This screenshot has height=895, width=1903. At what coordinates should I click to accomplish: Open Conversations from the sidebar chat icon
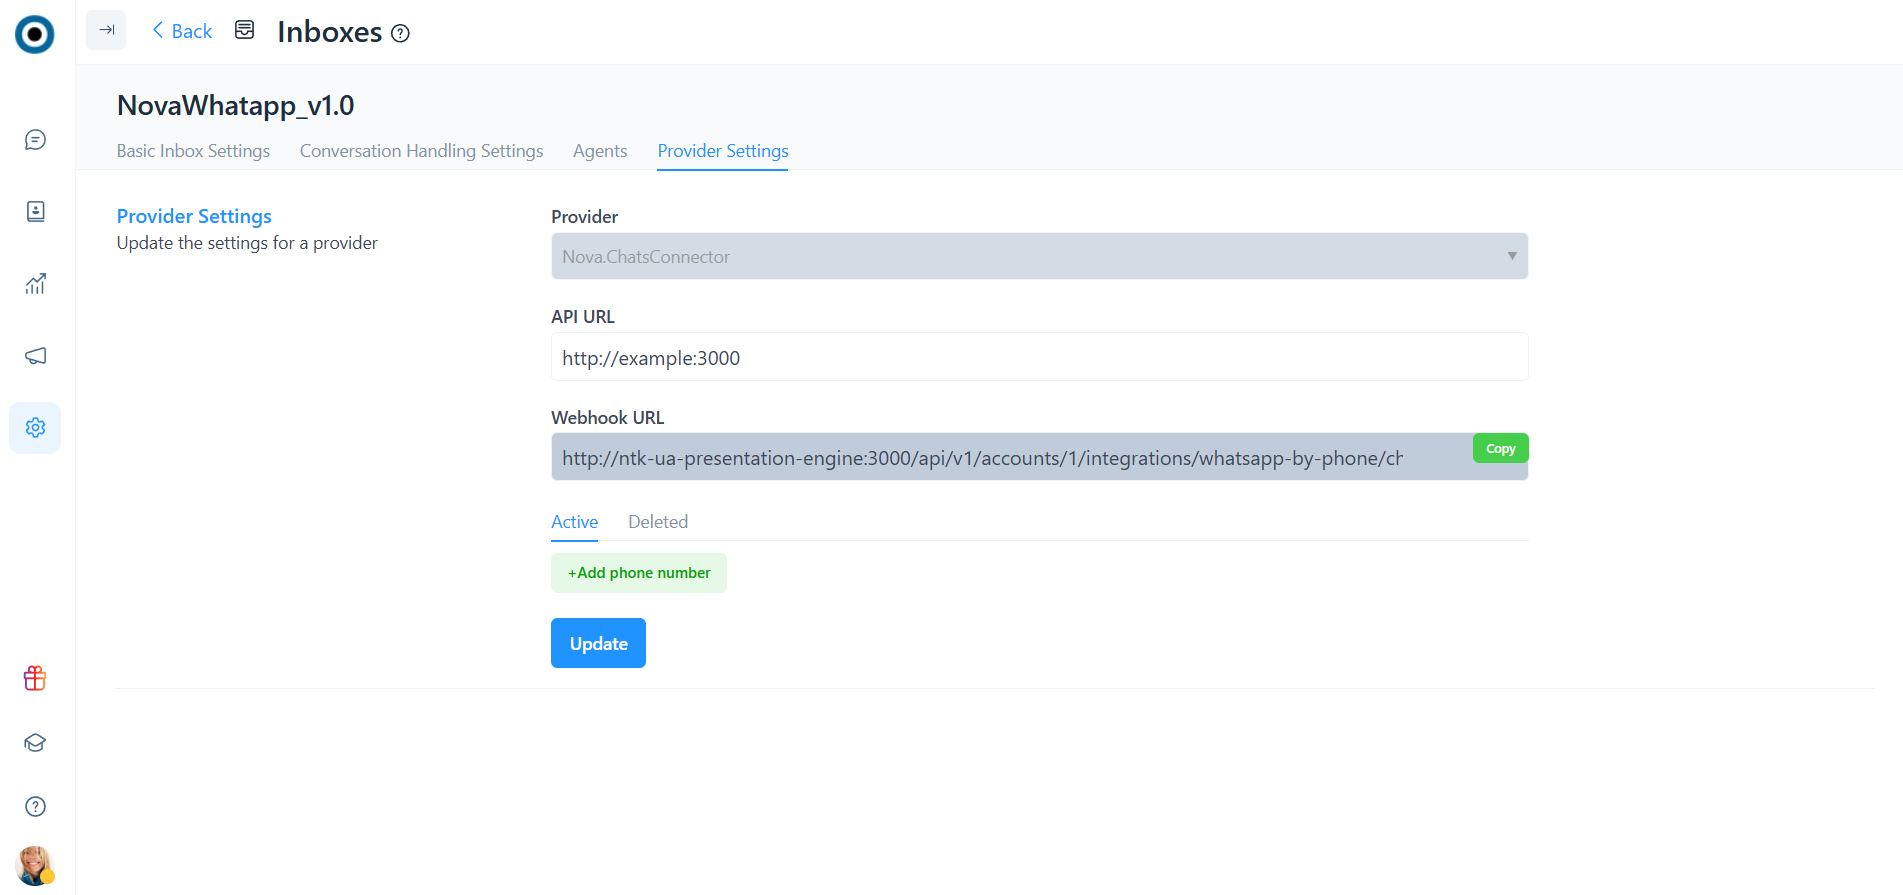35,140
